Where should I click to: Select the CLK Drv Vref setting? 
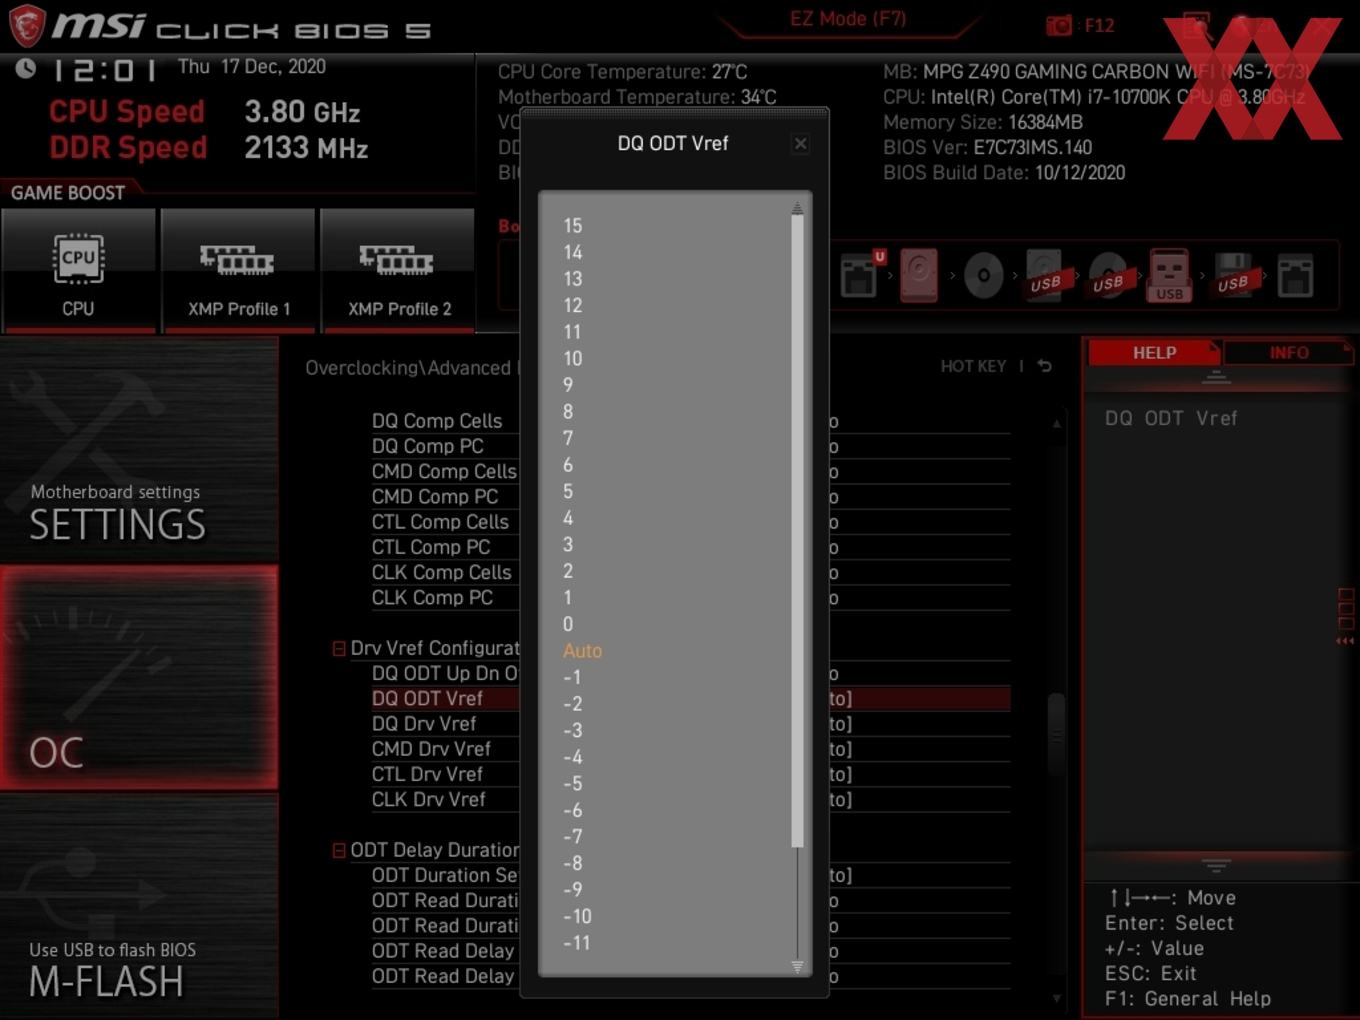point(428,800)
